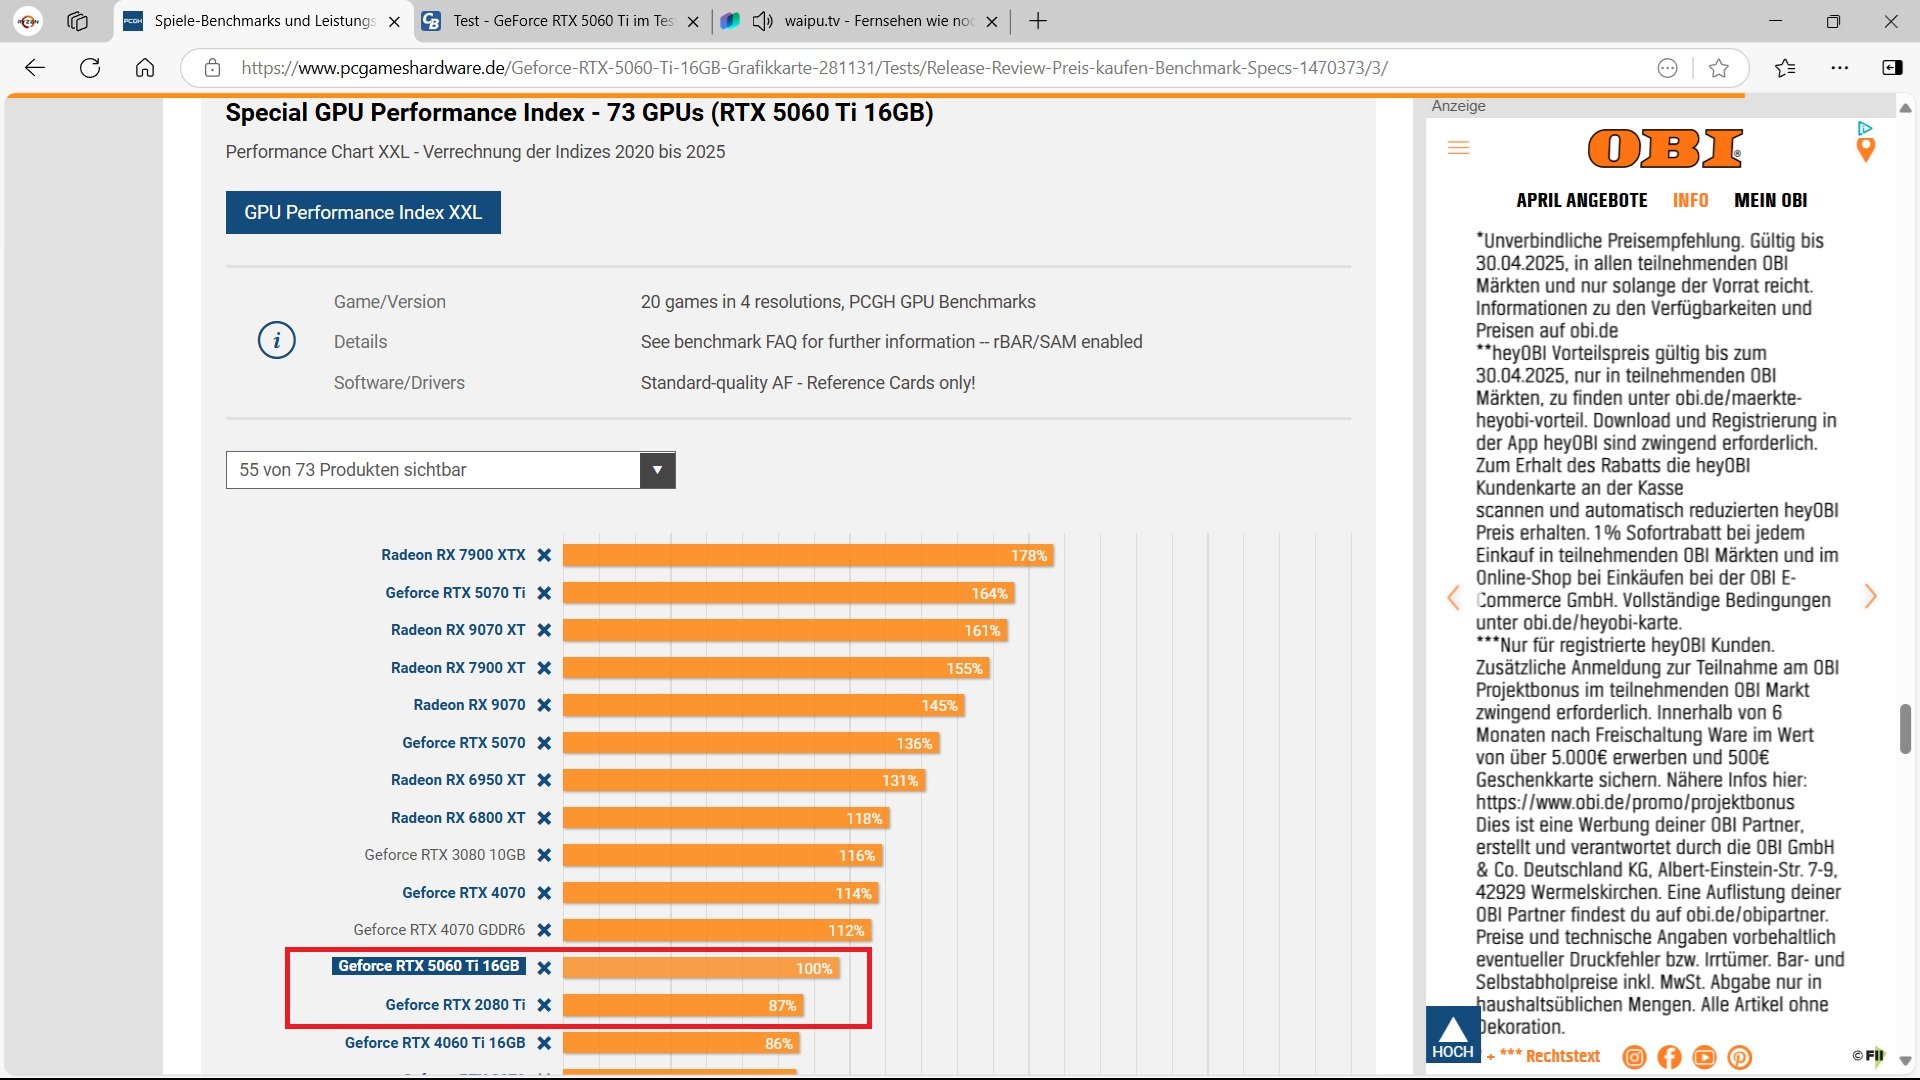Remove Radeon RX 7900 XTX from chart
The image size is (1920, 1080).
544,555
